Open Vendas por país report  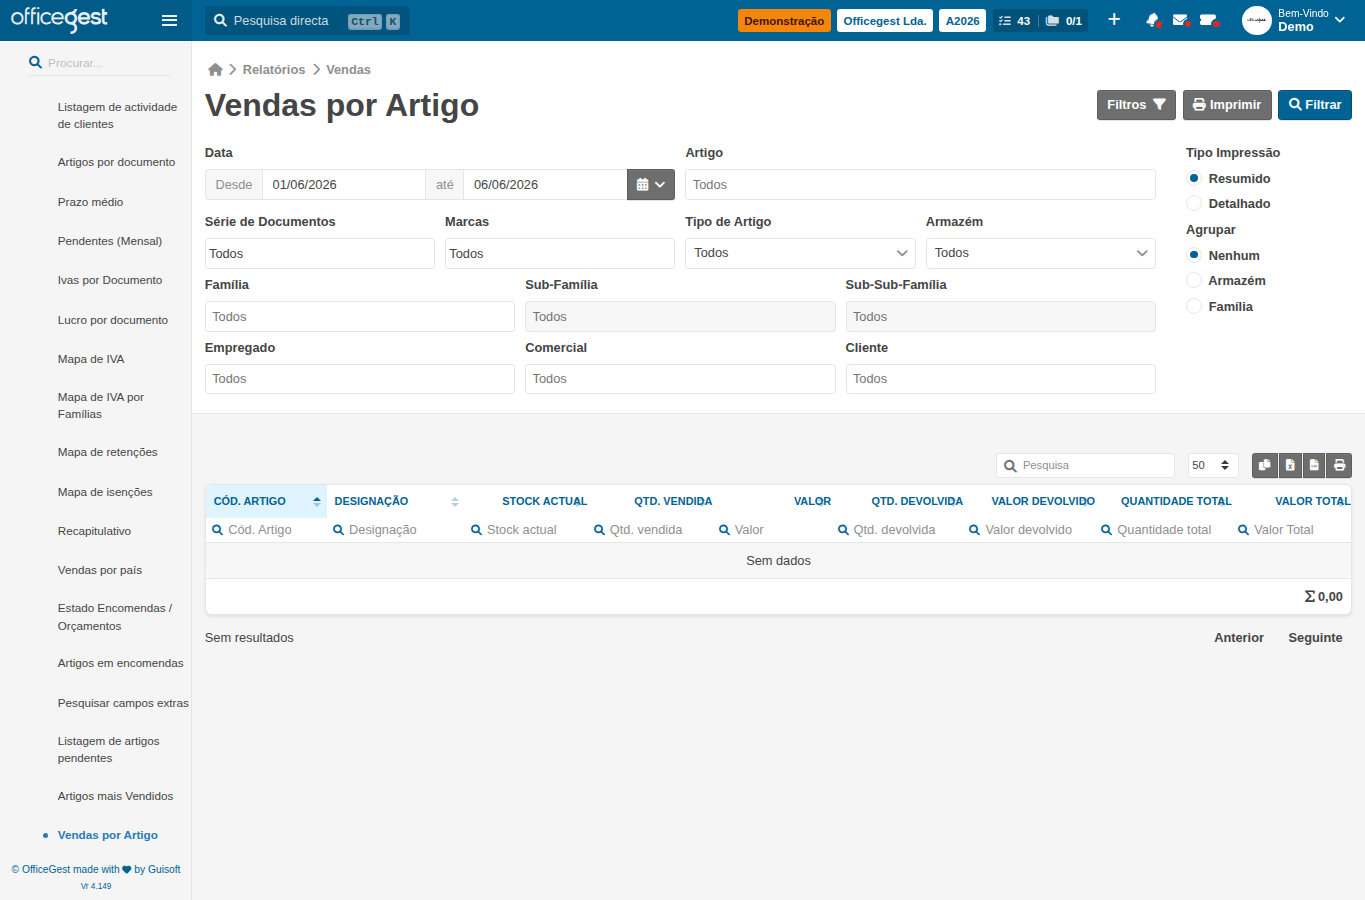coord(100,570)
